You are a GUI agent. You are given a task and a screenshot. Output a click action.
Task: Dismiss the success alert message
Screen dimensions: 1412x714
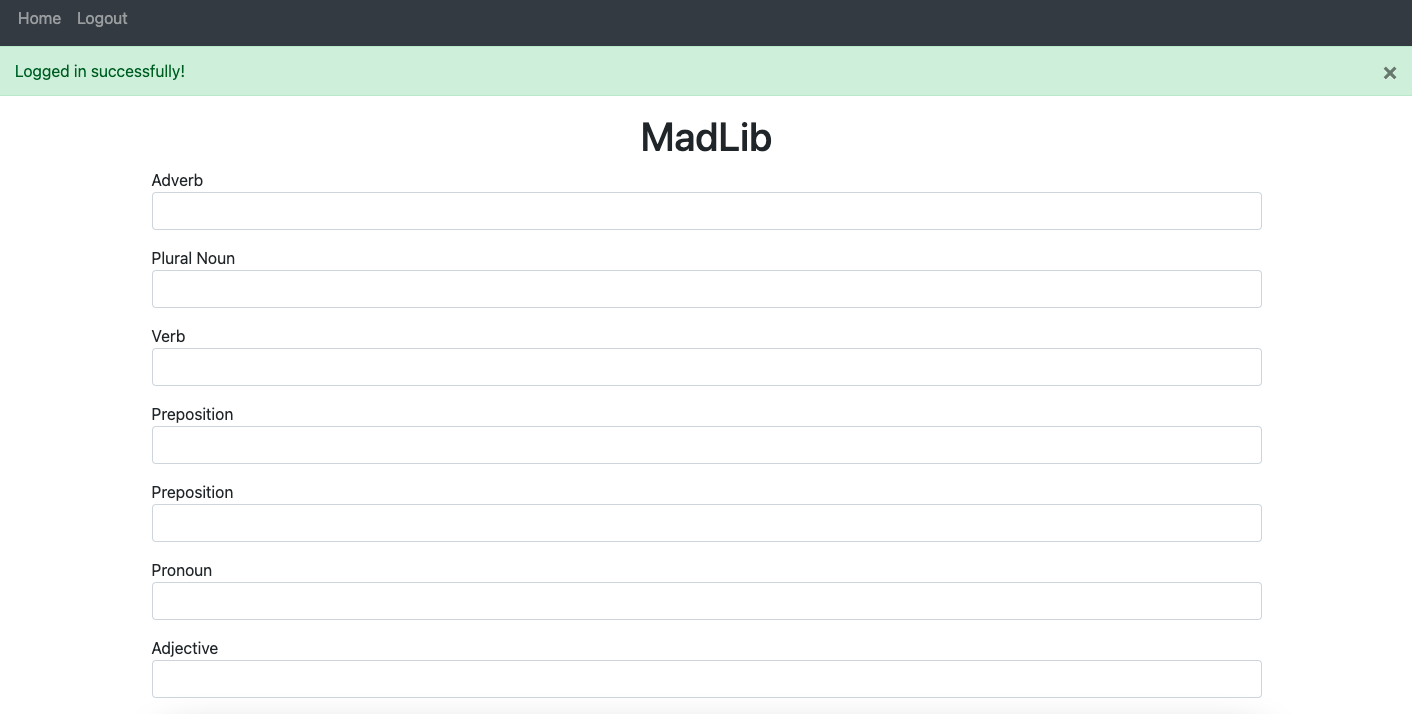pyautogui.click(x=1389, y=72)
